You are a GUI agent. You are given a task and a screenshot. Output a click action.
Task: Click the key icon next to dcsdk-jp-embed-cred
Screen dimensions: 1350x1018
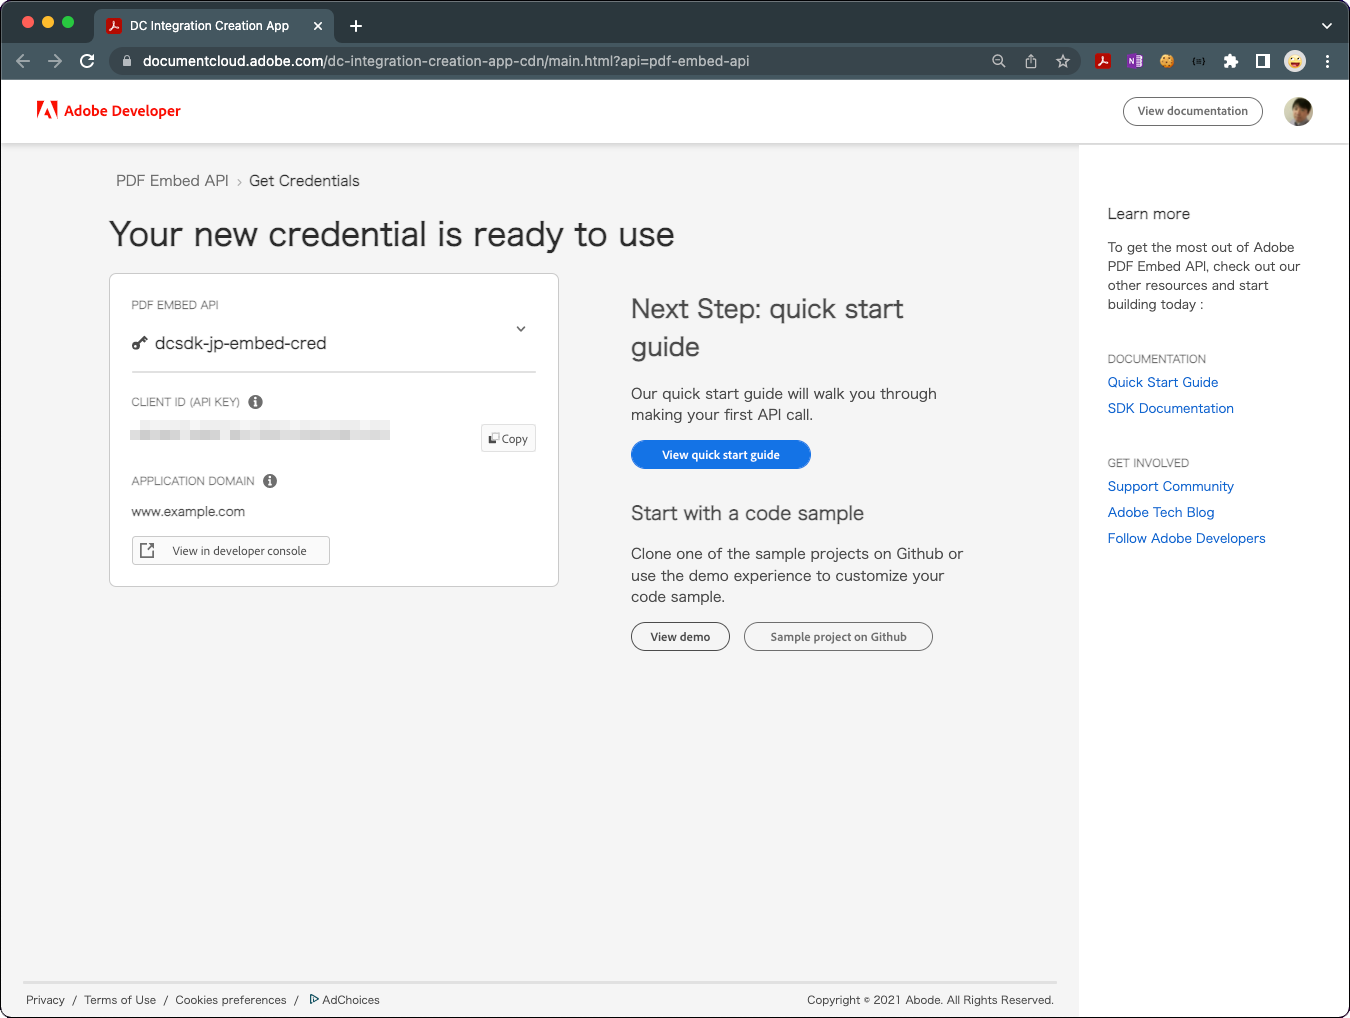click(139, 343)
